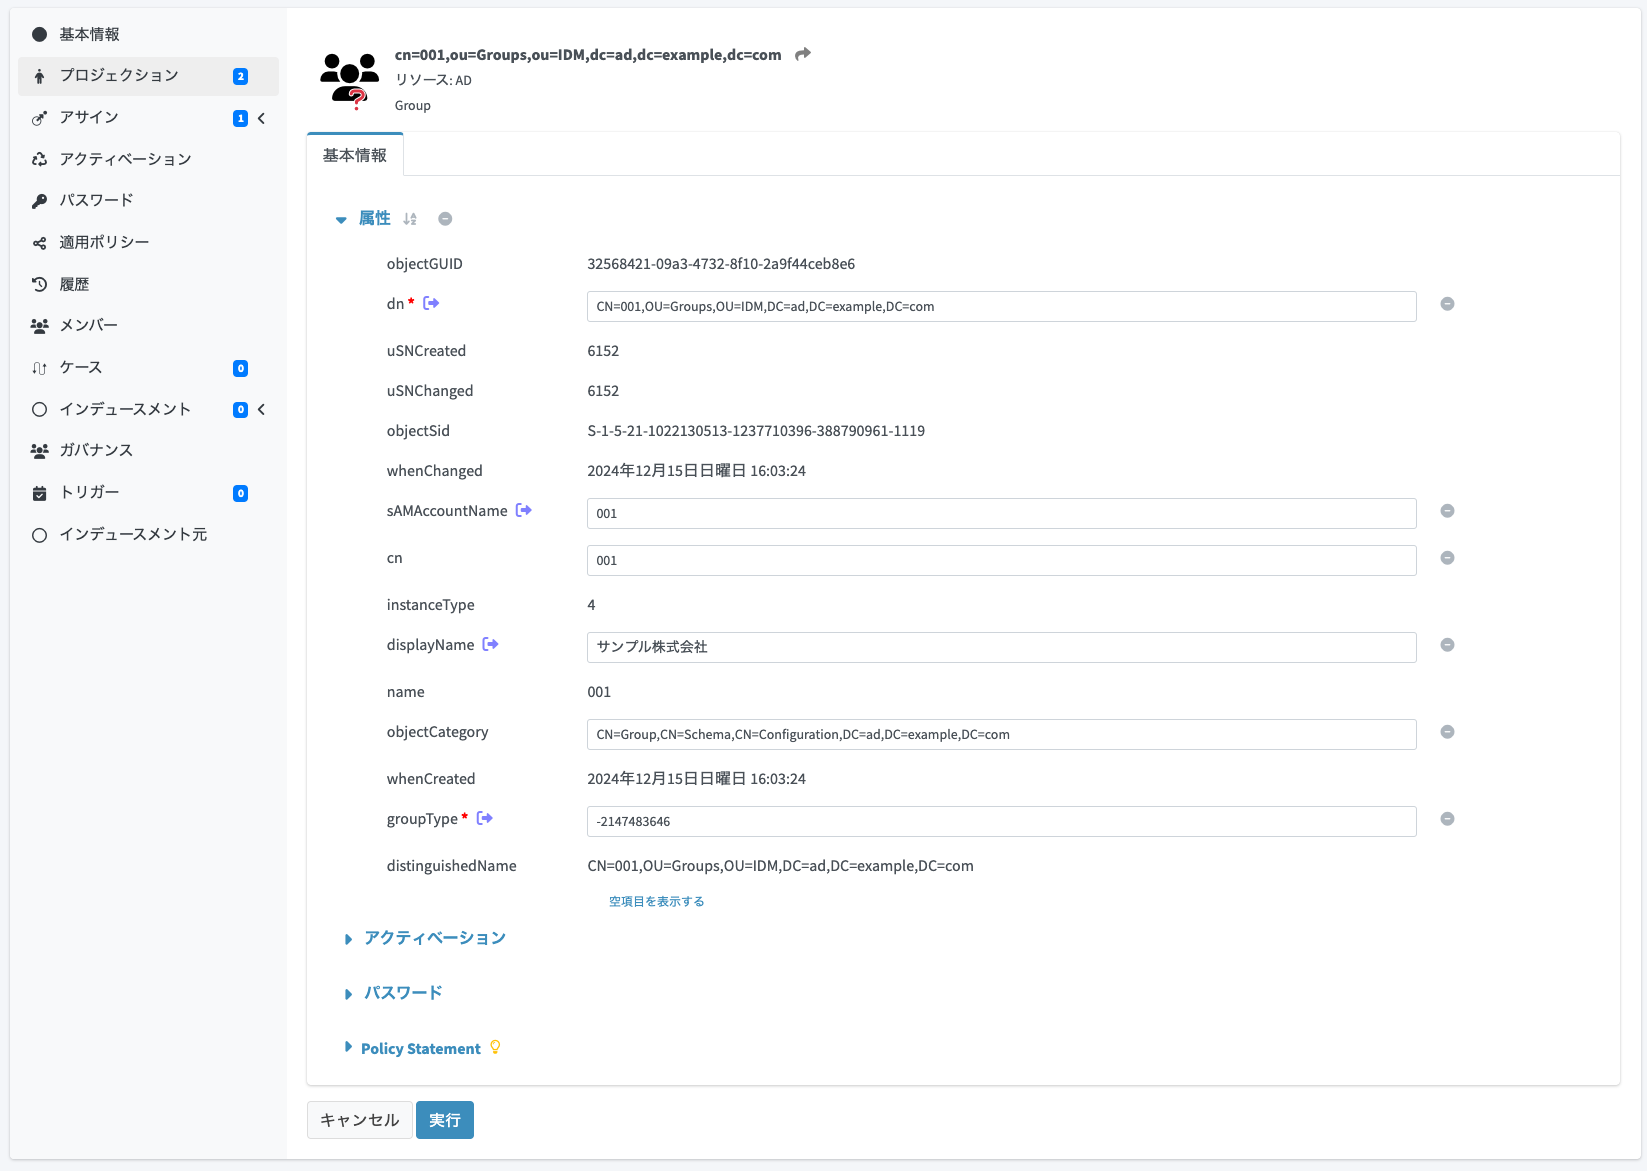Click the group object icon with question mark
1647x1171 pixels.
tap(349, 81)
